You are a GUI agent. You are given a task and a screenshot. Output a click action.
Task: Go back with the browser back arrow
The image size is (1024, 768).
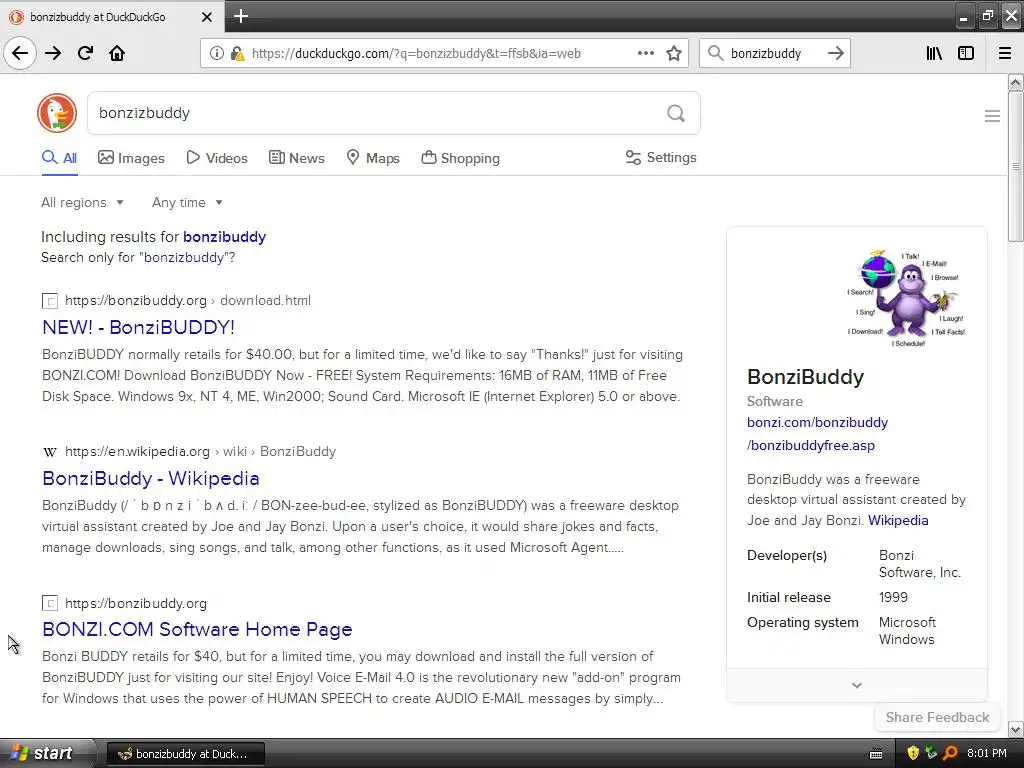(20, 53)
